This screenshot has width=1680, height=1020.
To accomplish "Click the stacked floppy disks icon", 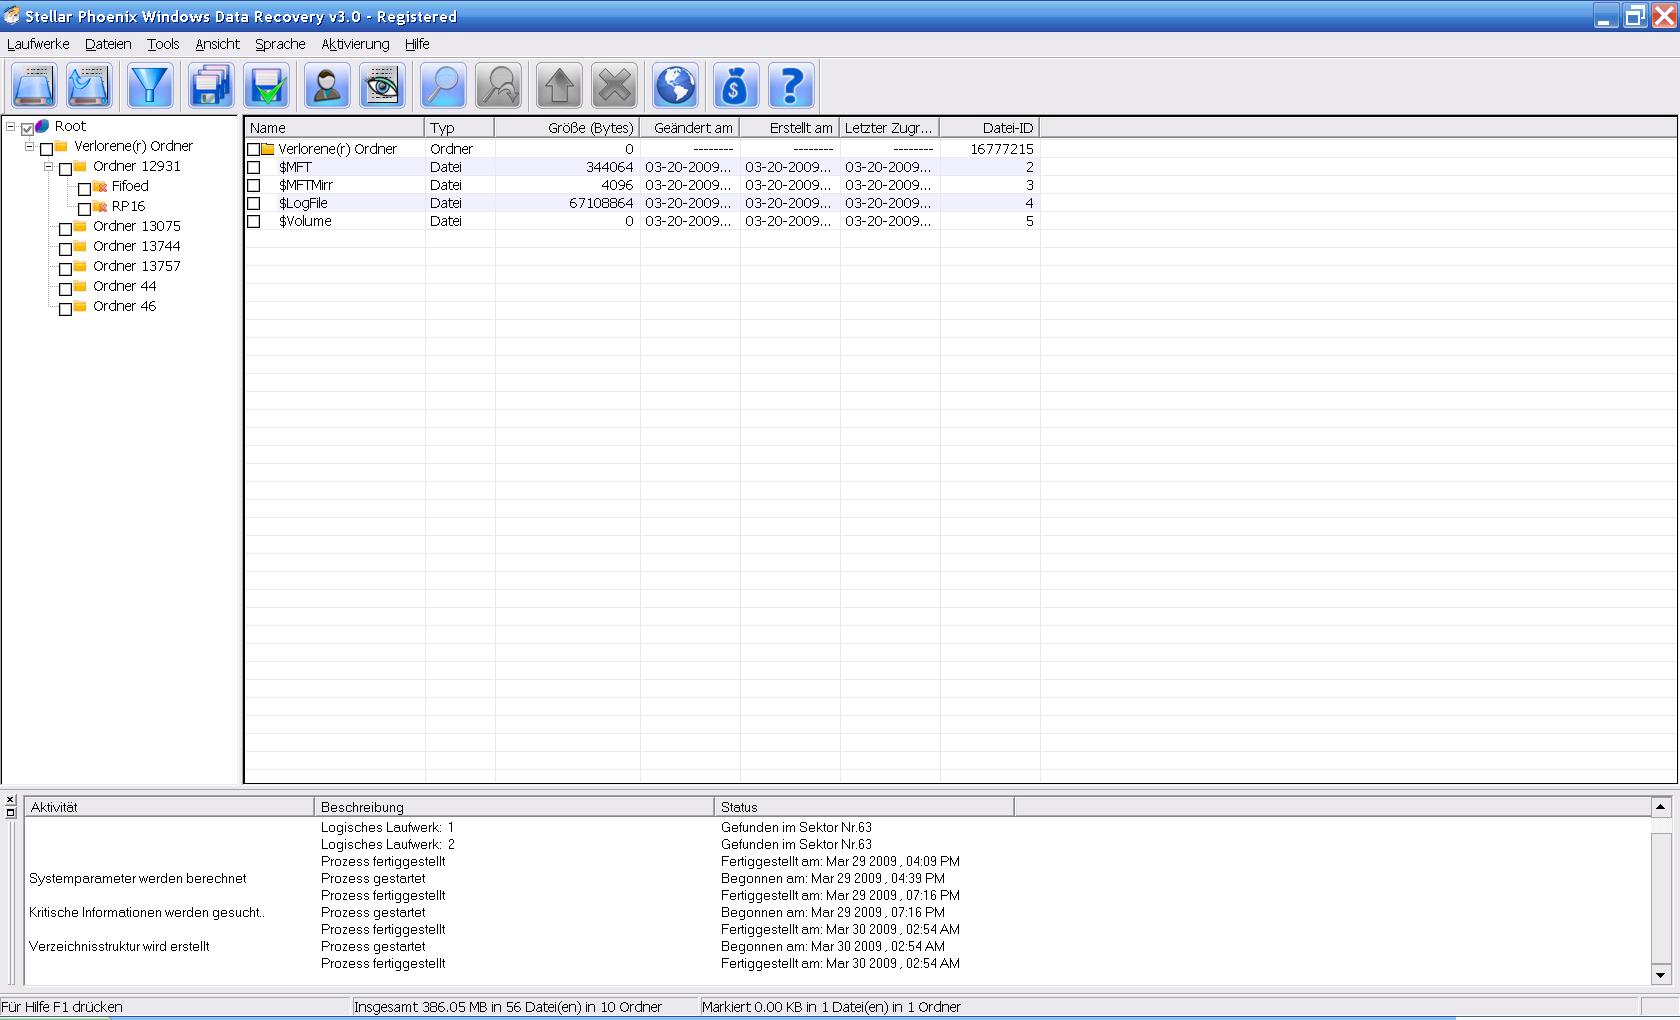I will coord(211,86).
